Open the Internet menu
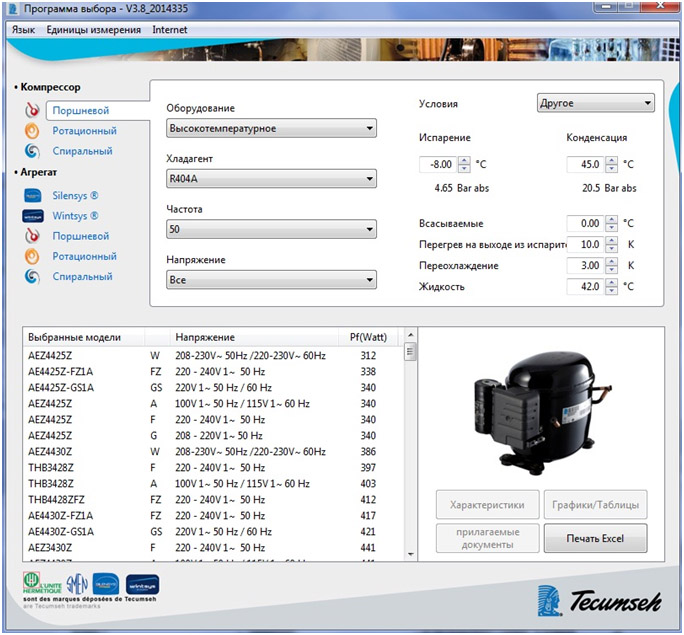 [x=170, y=30]
